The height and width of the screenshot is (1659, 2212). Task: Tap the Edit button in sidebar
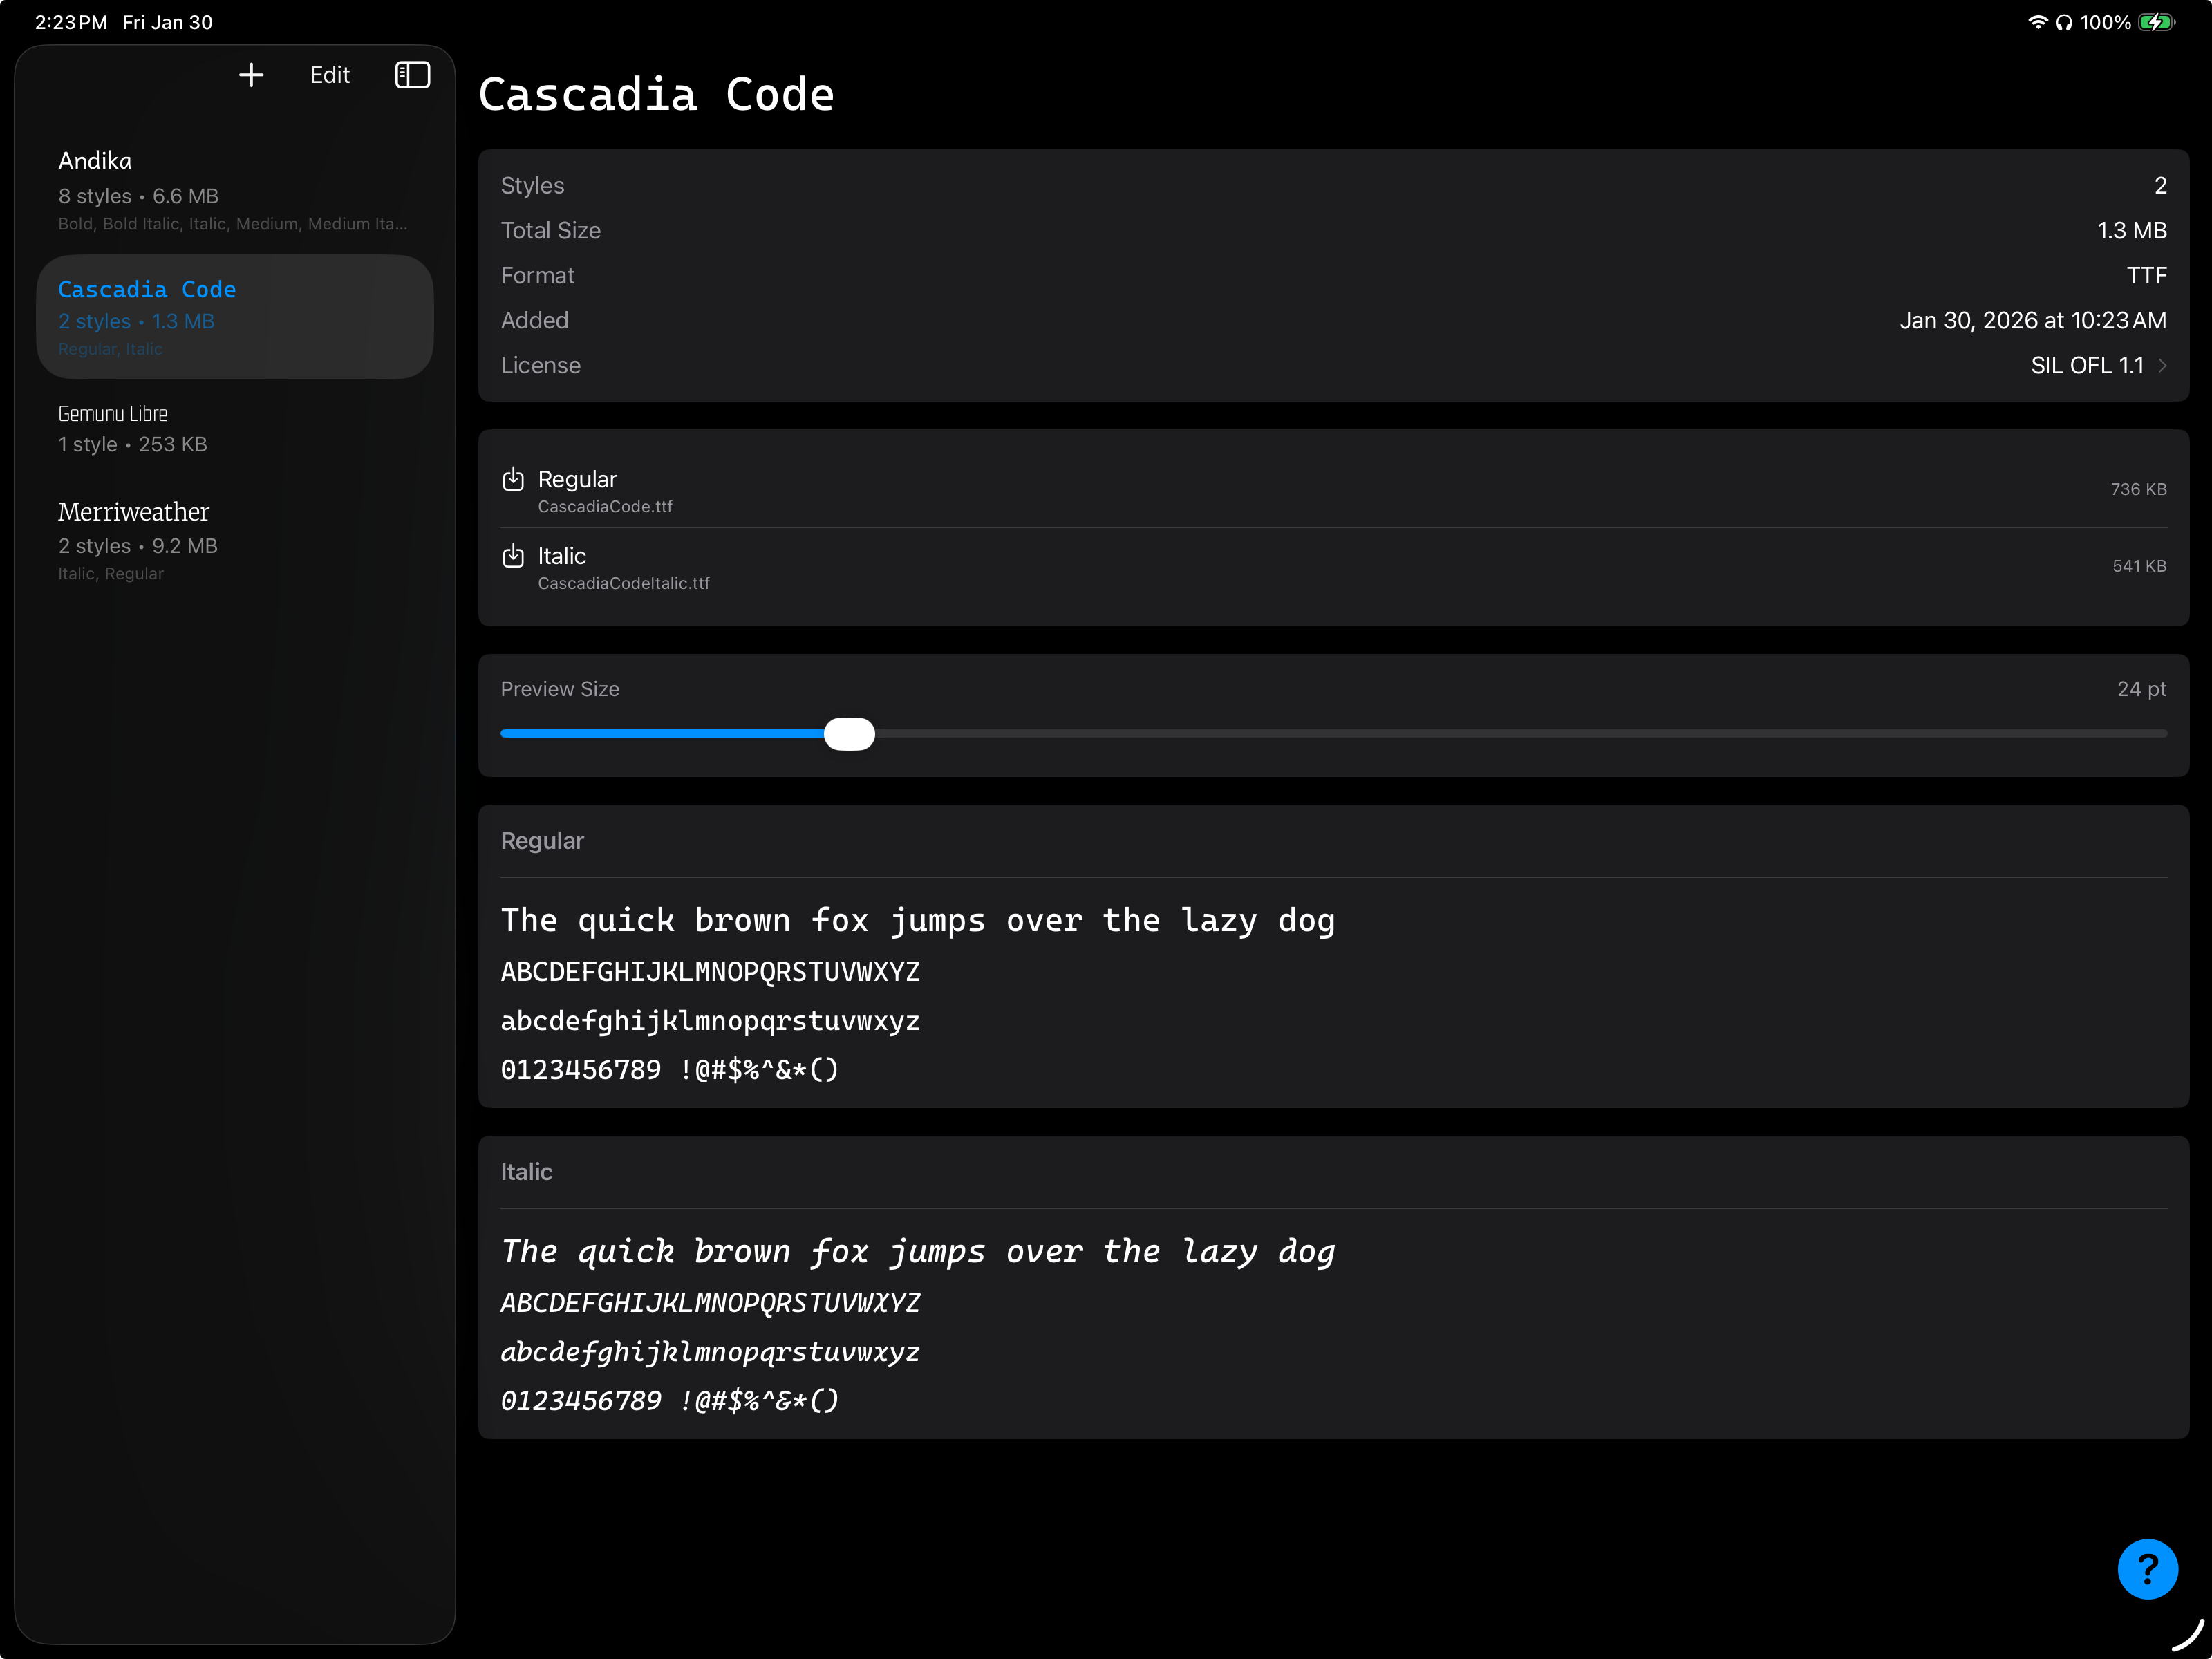pos(329,75)
